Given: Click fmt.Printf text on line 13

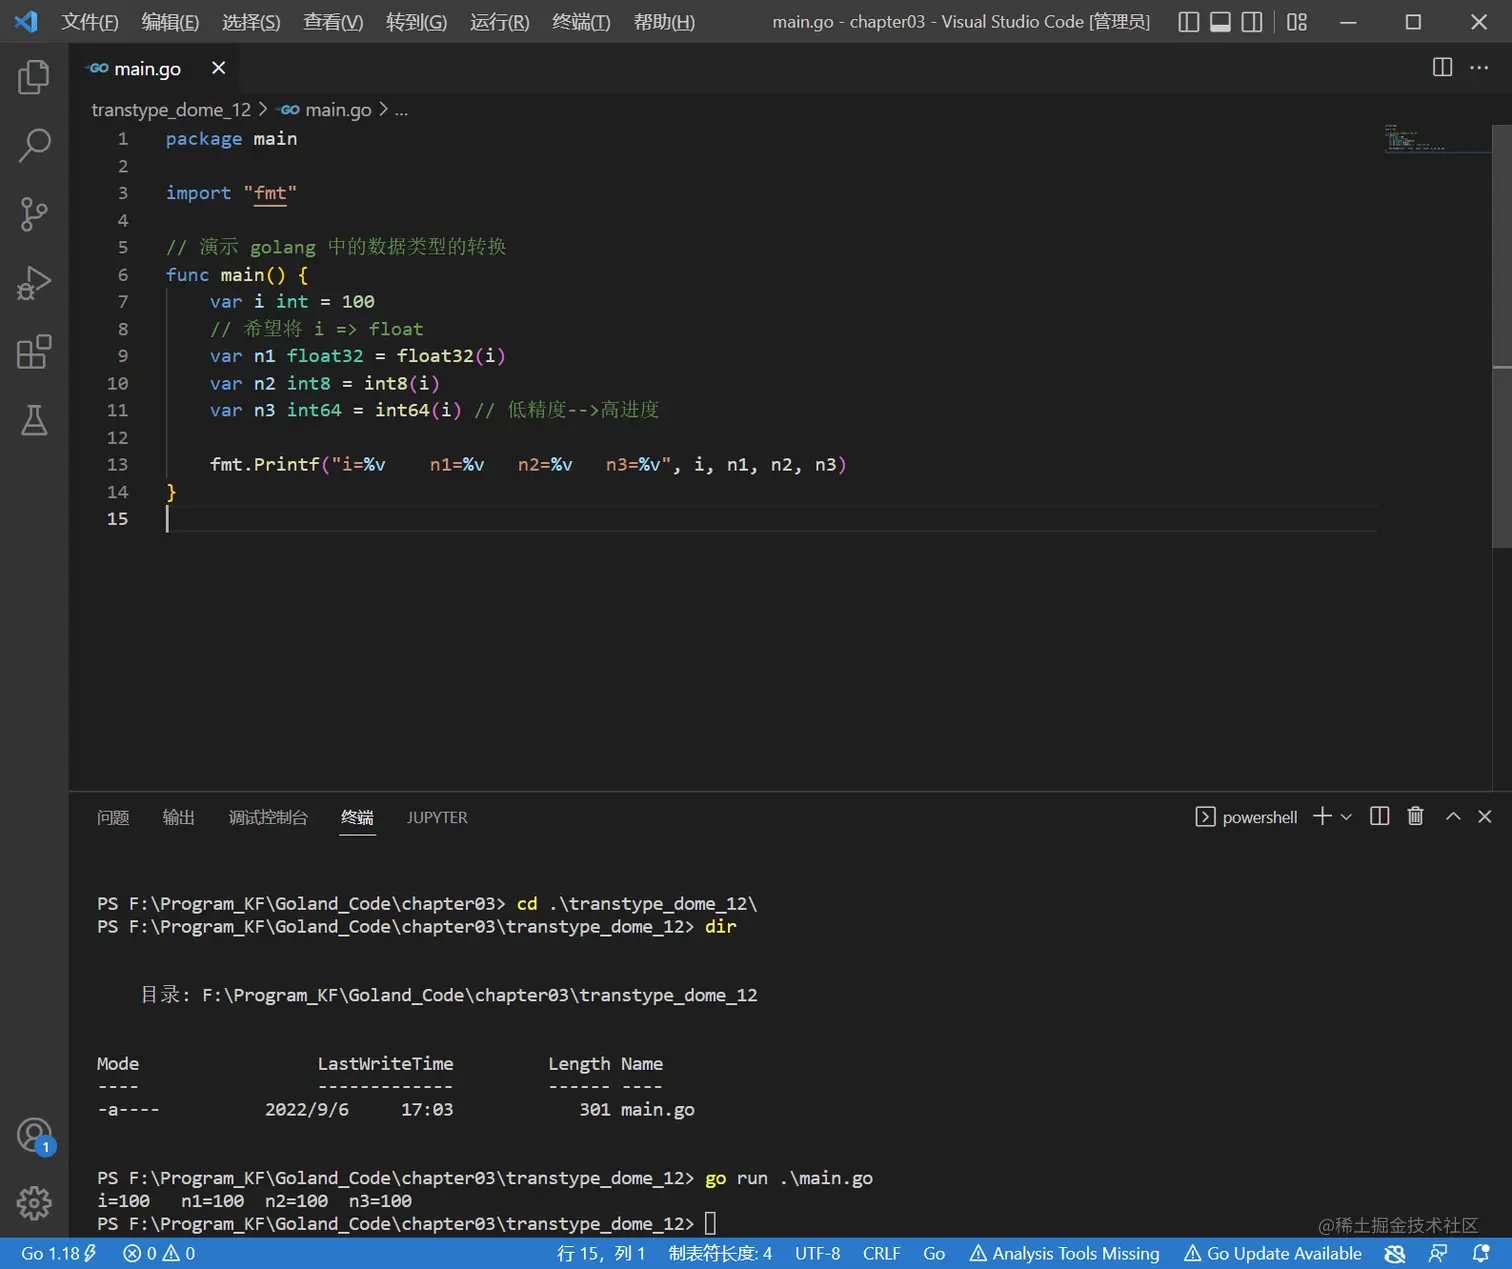Looking at the screenshot, I should coord(264,464).
